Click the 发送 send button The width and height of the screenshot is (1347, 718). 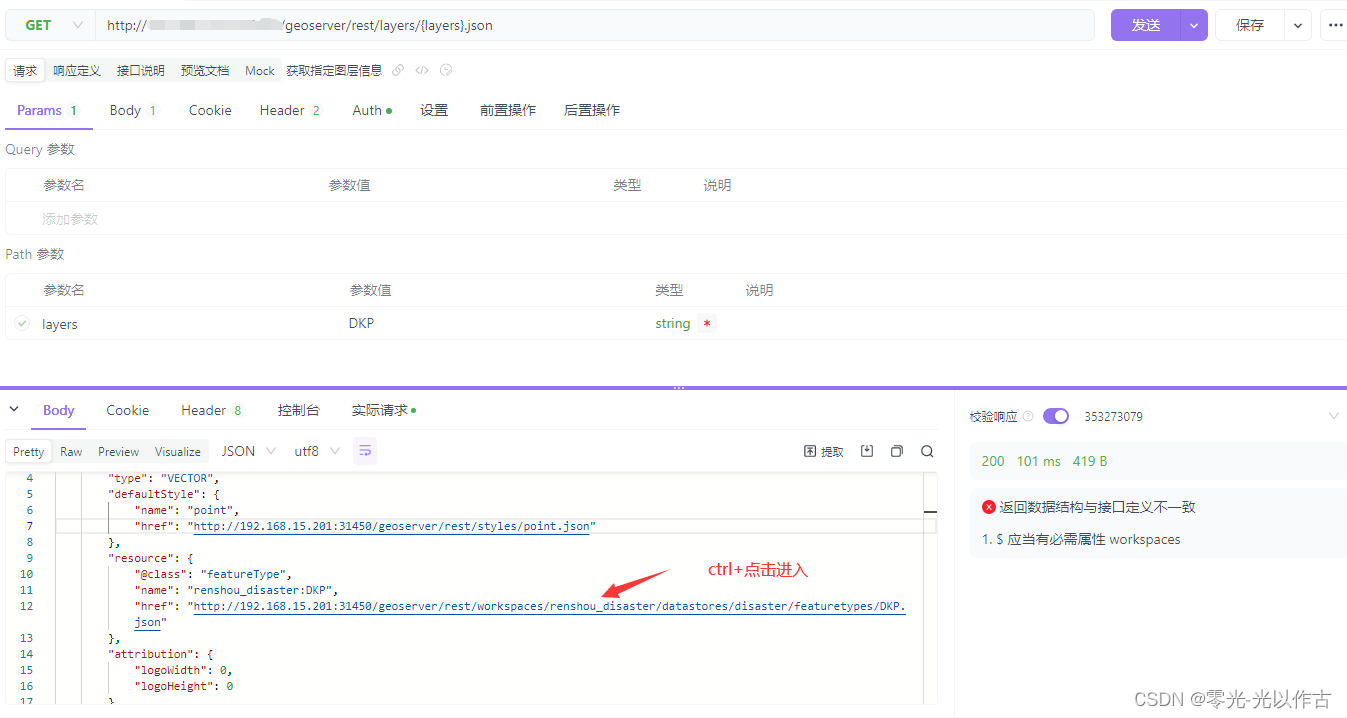pyautogui.click(x=1146, y=24)
